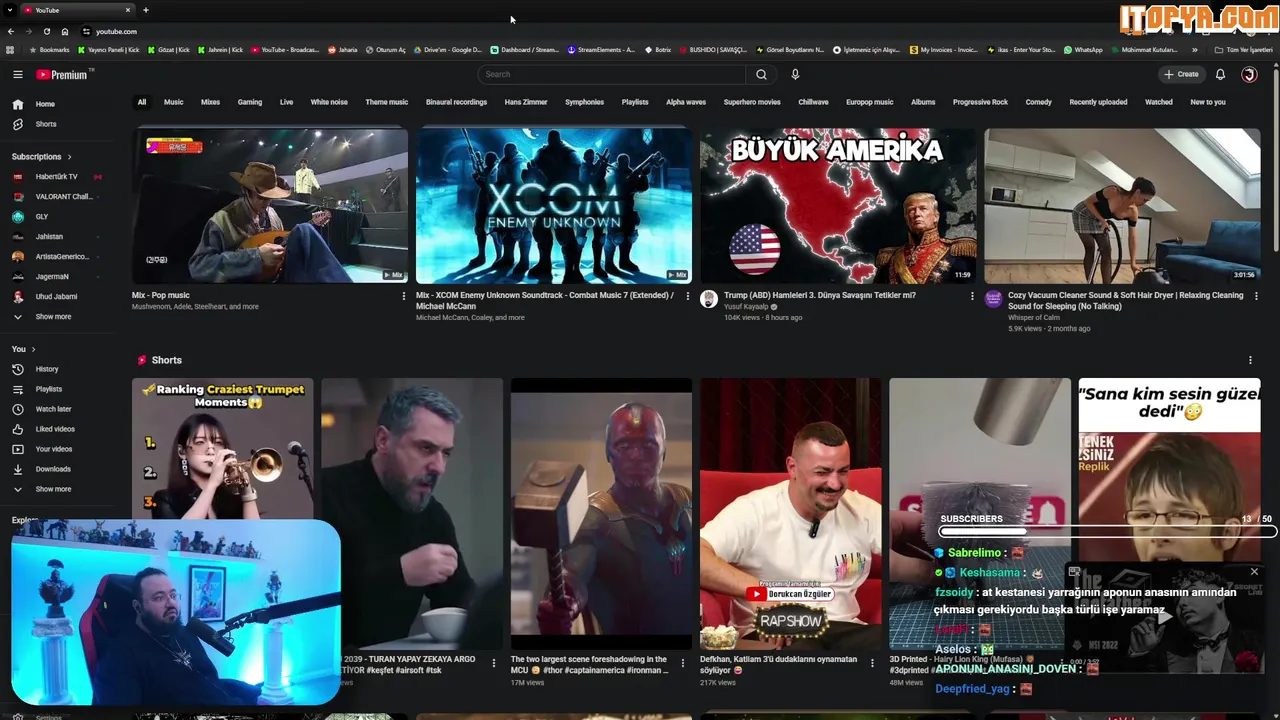Open the account avatar menu
The width and height of the screenshot is (1280, 720).
(1249, 74)
